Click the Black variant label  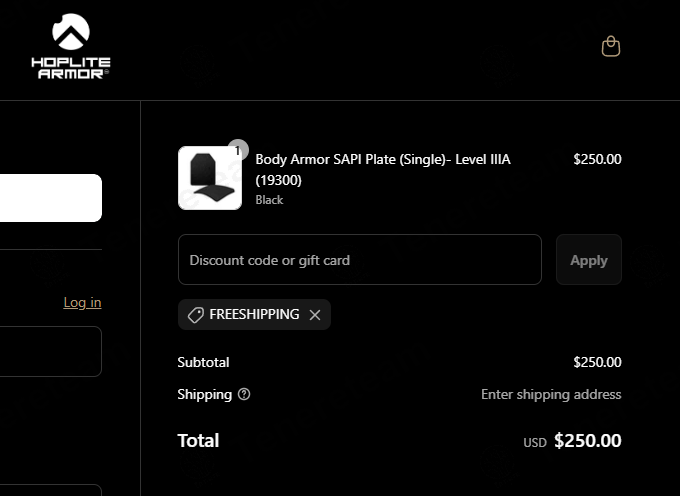(269, 200)
